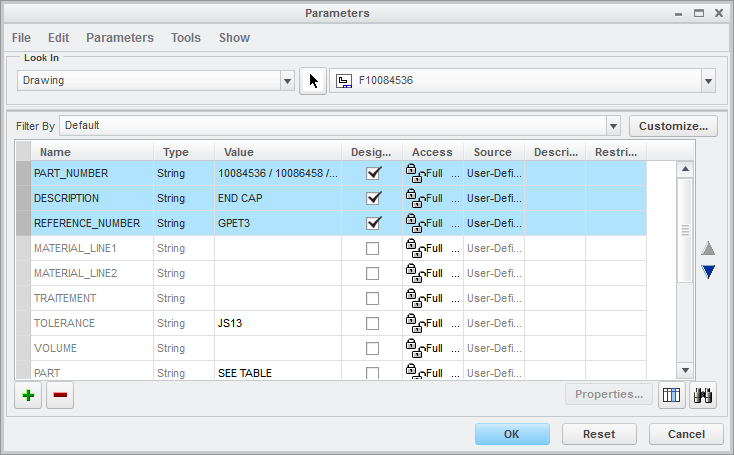
Task: Click the access lock icon for PART_NUMBER
Action: [x=415, y=173]
